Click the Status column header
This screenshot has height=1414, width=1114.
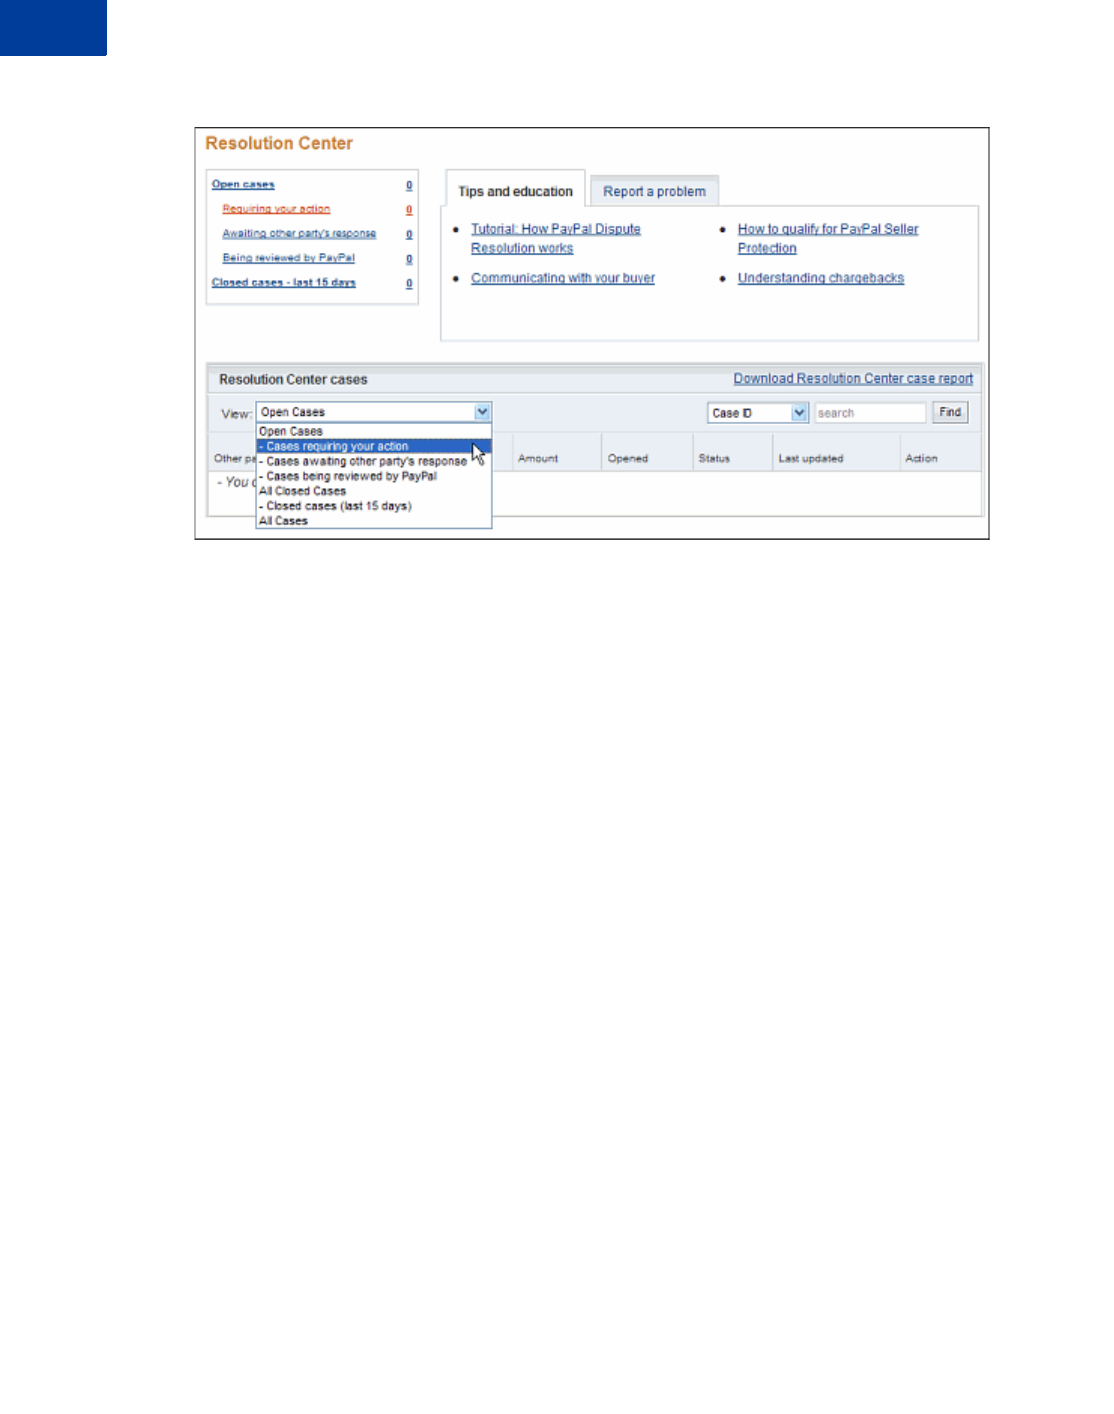[714, 458]
